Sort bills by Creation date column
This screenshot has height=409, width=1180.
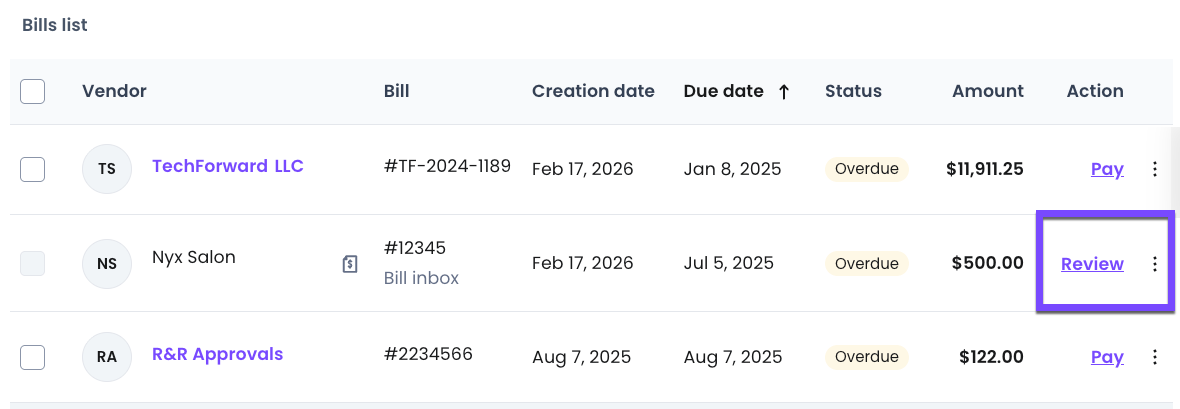(593, 91)
